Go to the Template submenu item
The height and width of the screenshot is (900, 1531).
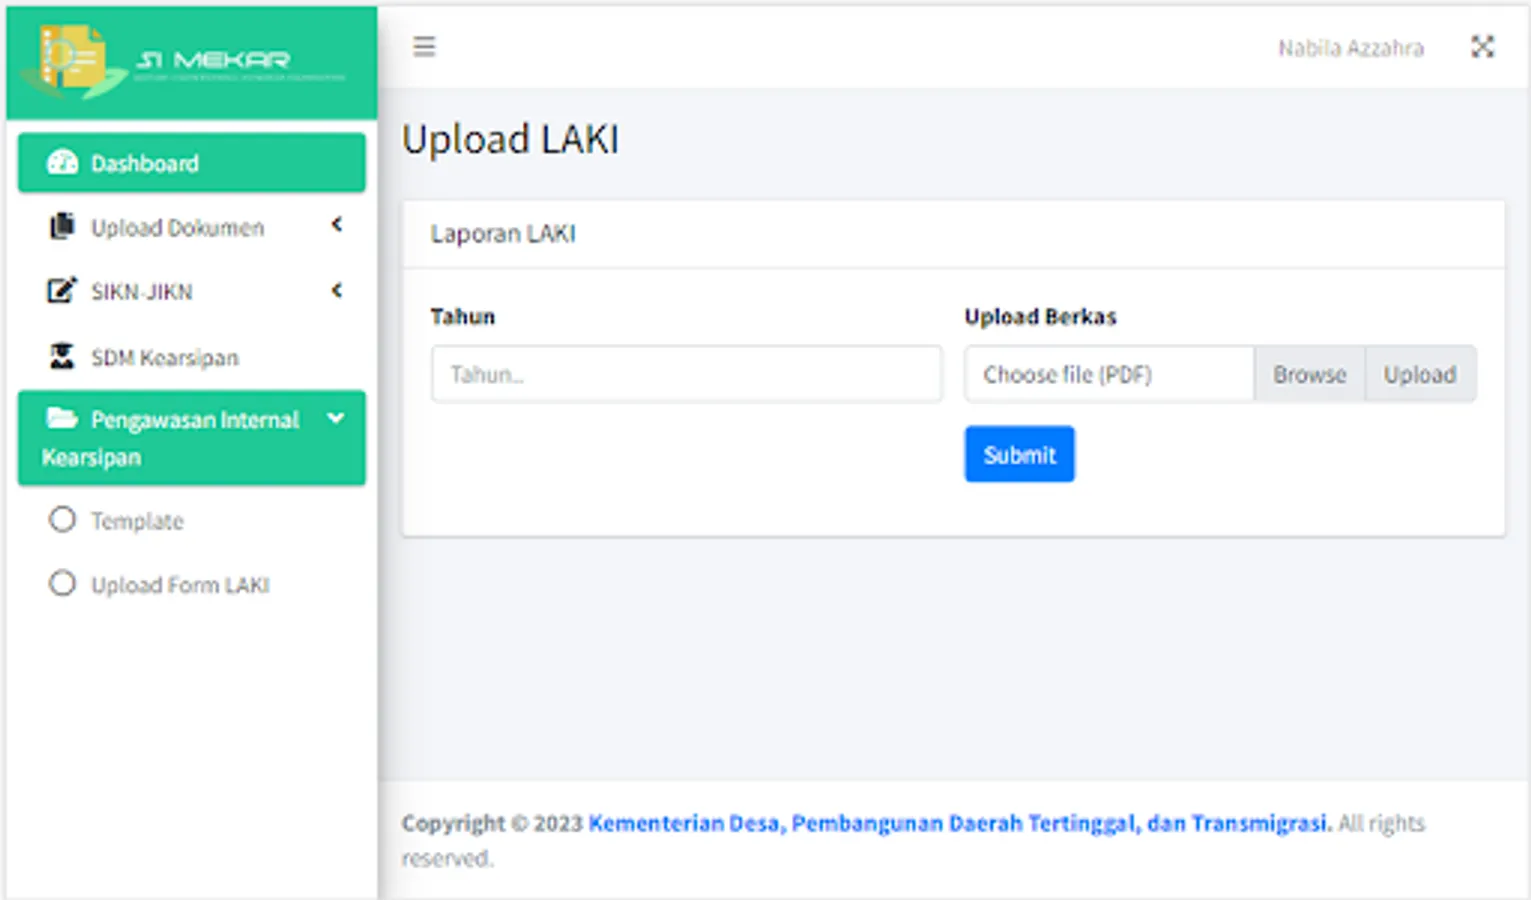(192, 521)
